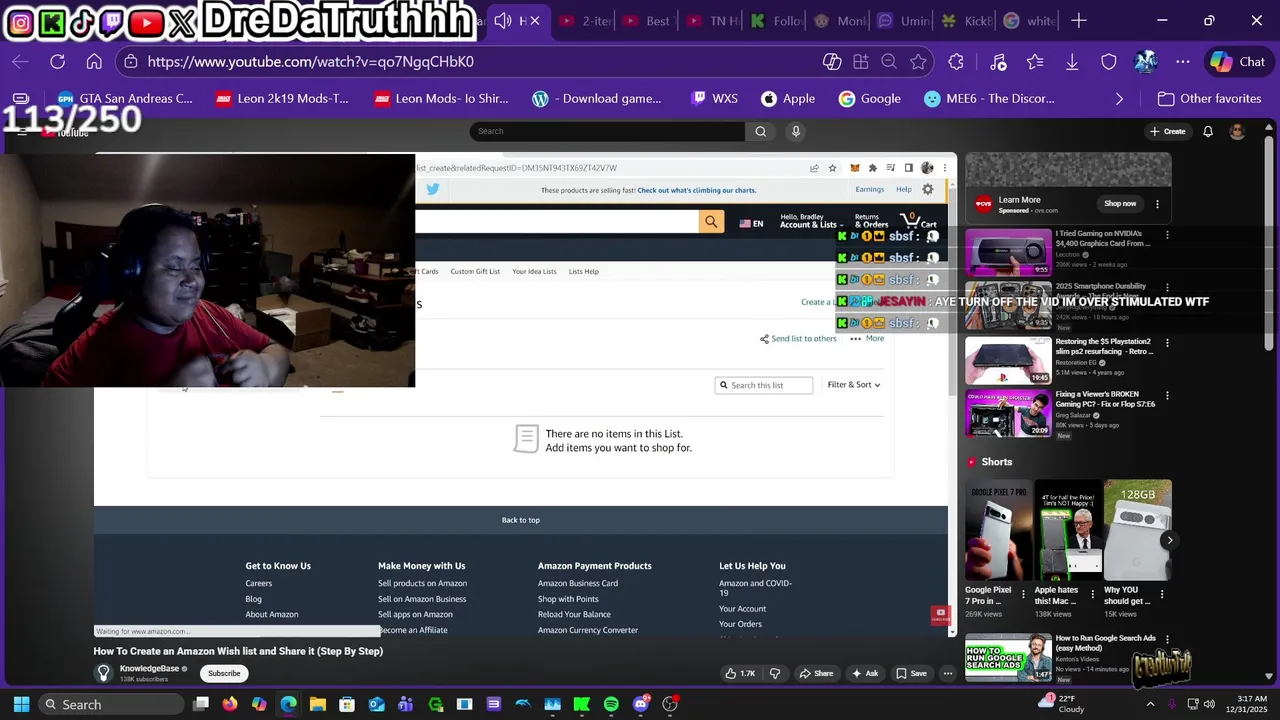This screenshot has width=1280, height=720.
Task: Open menu for NVIDIA $4,400 Graphics Card video
Action: point(1167,235)
